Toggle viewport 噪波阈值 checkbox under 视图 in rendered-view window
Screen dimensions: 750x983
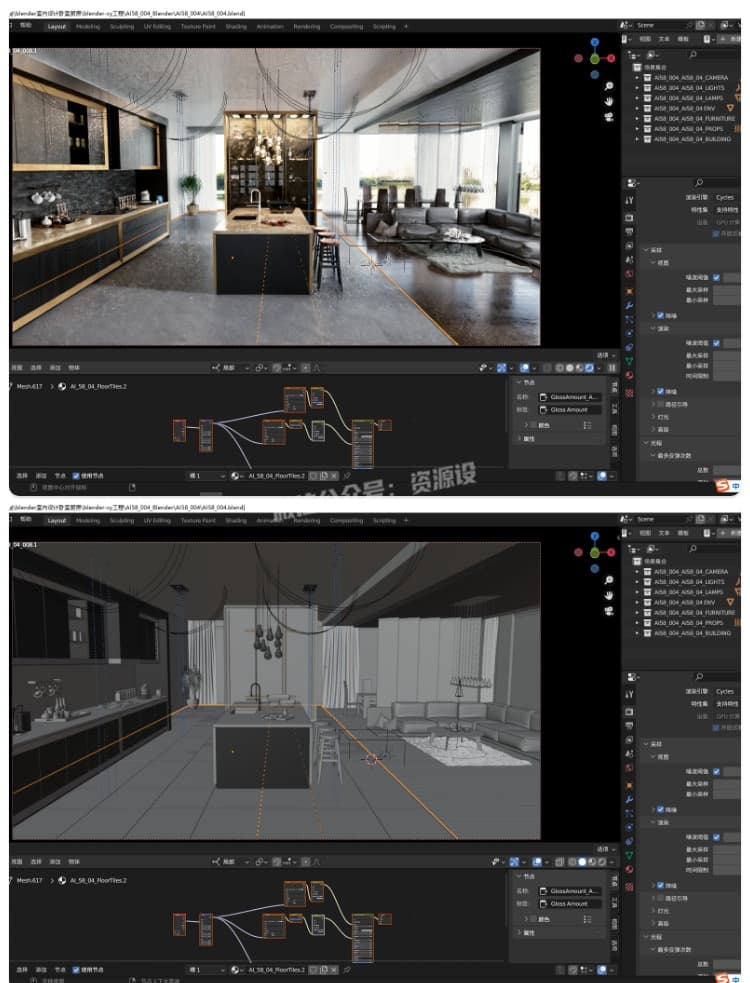[x=716, y=277]
